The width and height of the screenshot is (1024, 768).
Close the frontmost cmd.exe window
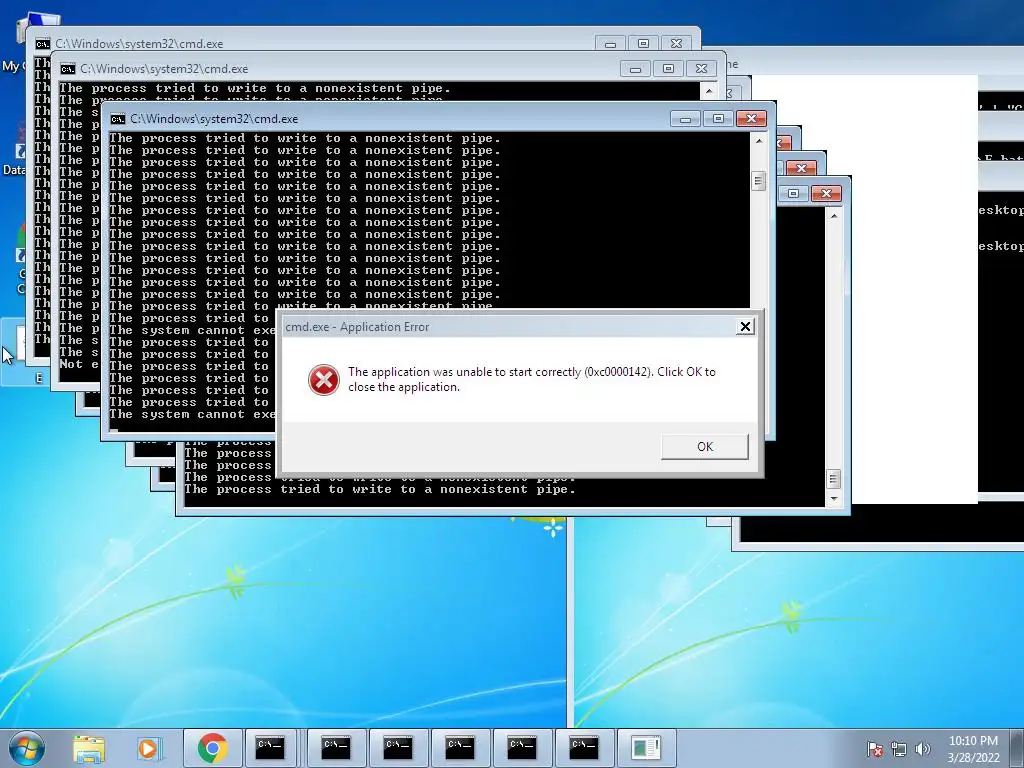click(751, 119)
